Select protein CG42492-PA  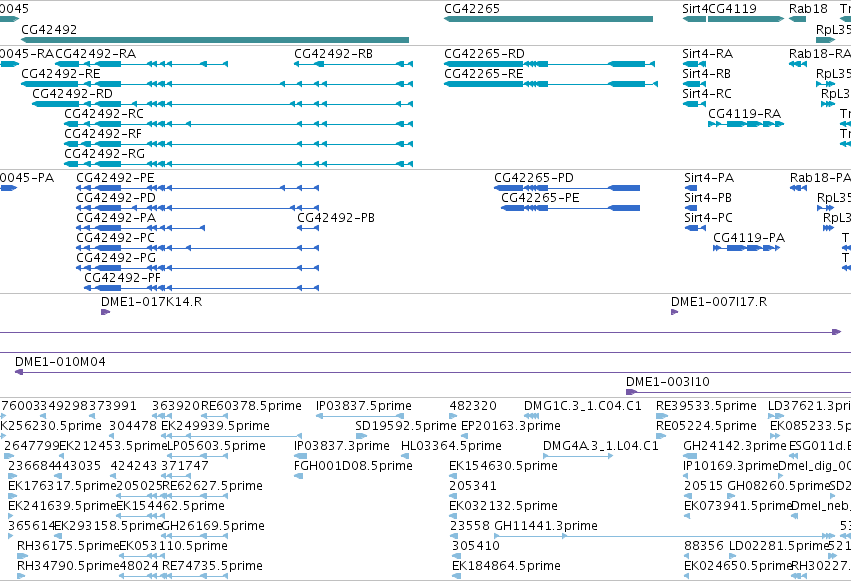coord(141,228)
